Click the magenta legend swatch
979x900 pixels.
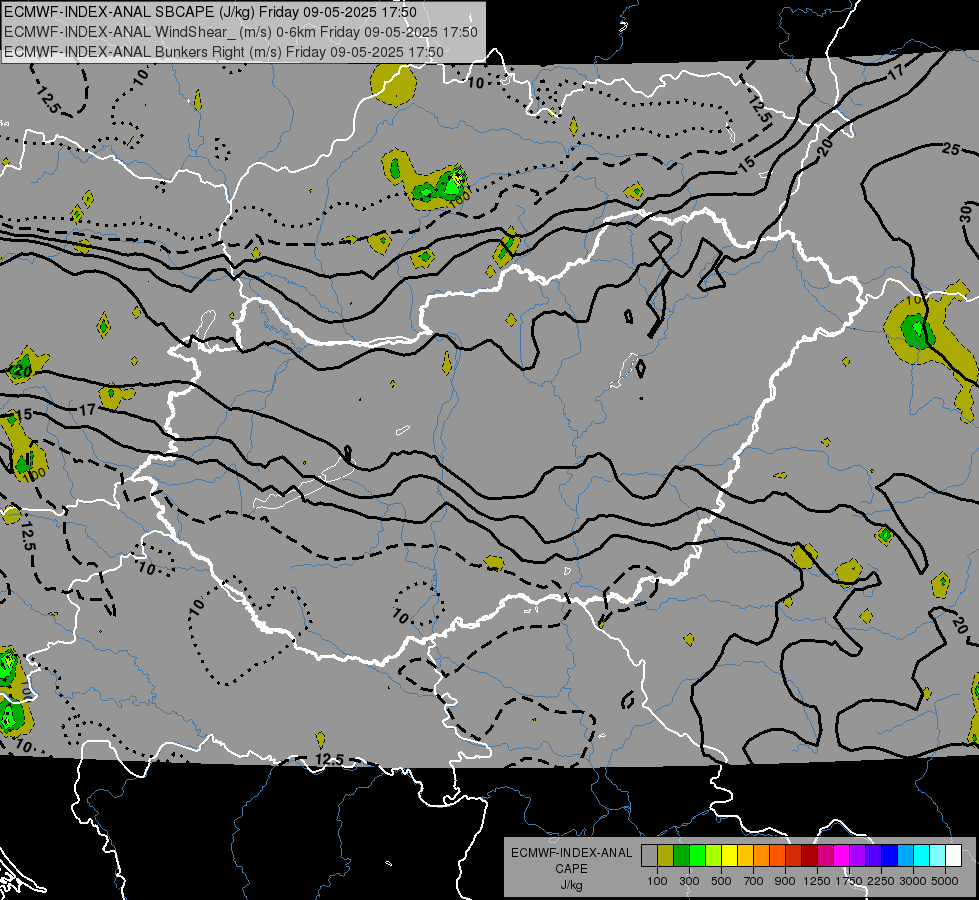coord(842,856)
